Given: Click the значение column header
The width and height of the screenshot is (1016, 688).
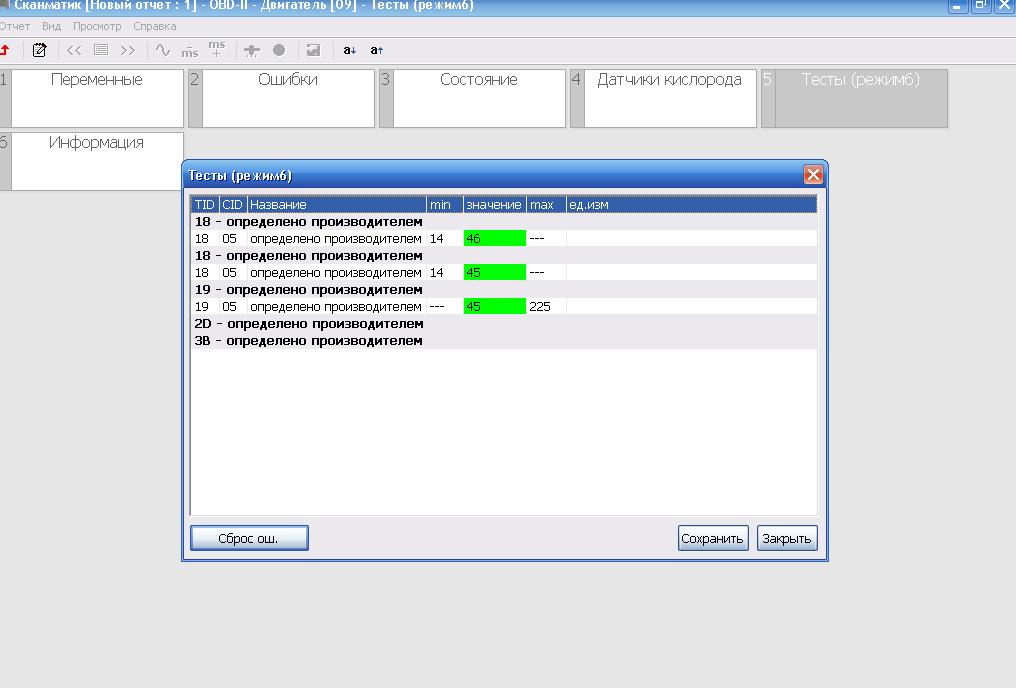Looking at the screenshot, I should [x=494, y=205].
